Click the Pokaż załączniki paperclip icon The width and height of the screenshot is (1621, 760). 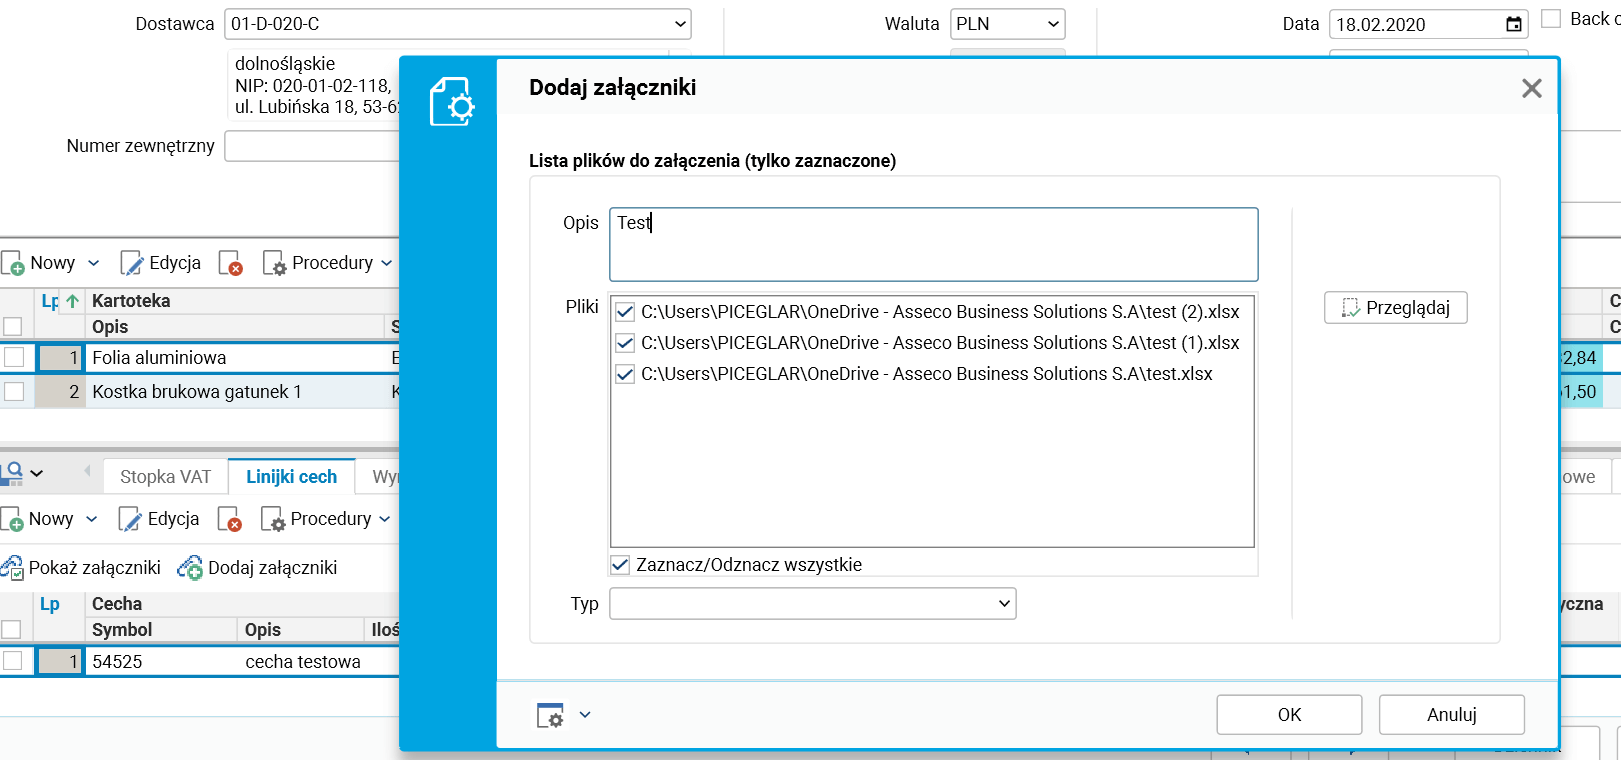13,568
